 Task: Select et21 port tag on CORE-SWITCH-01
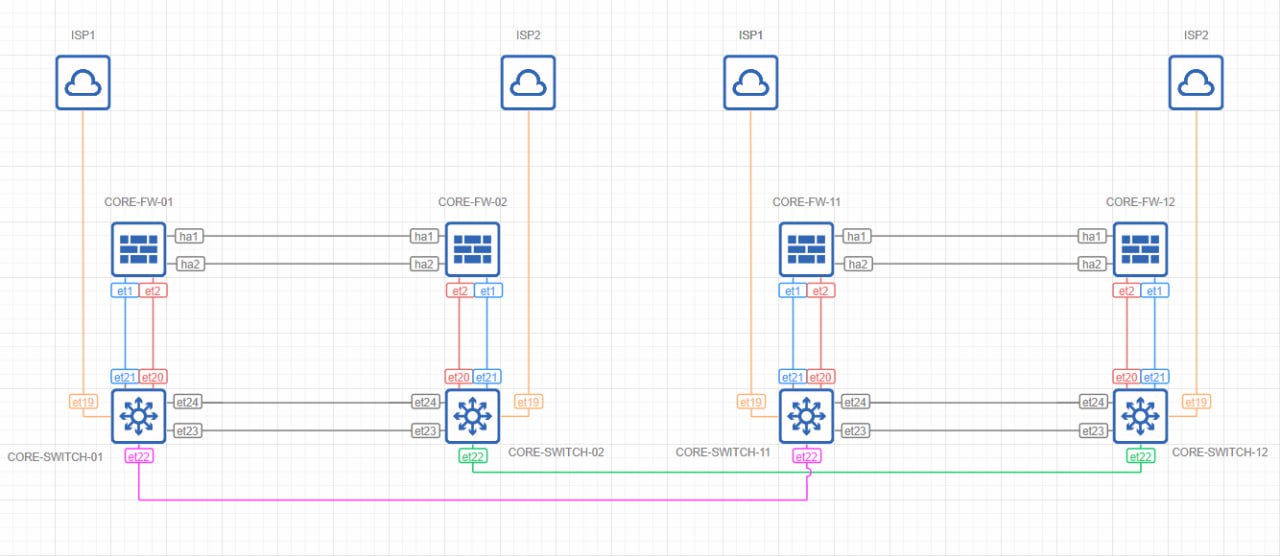click(125, 377)
